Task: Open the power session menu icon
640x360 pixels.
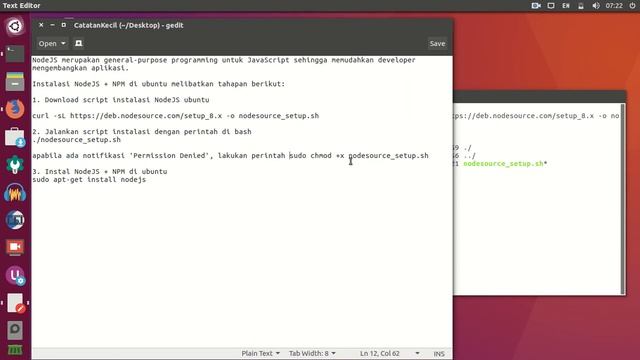Action: (632, 6)
